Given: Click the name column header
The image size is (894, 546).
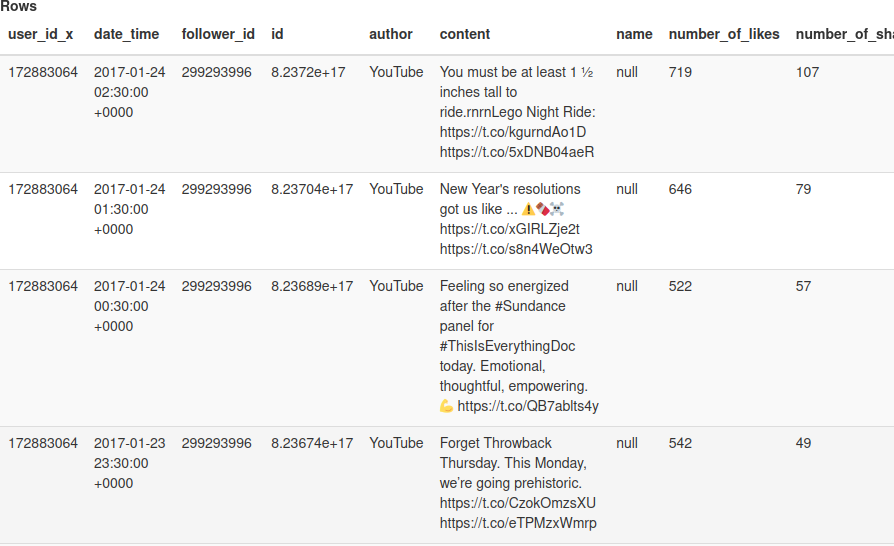Looking at the screenshot, I should [634, 34].
